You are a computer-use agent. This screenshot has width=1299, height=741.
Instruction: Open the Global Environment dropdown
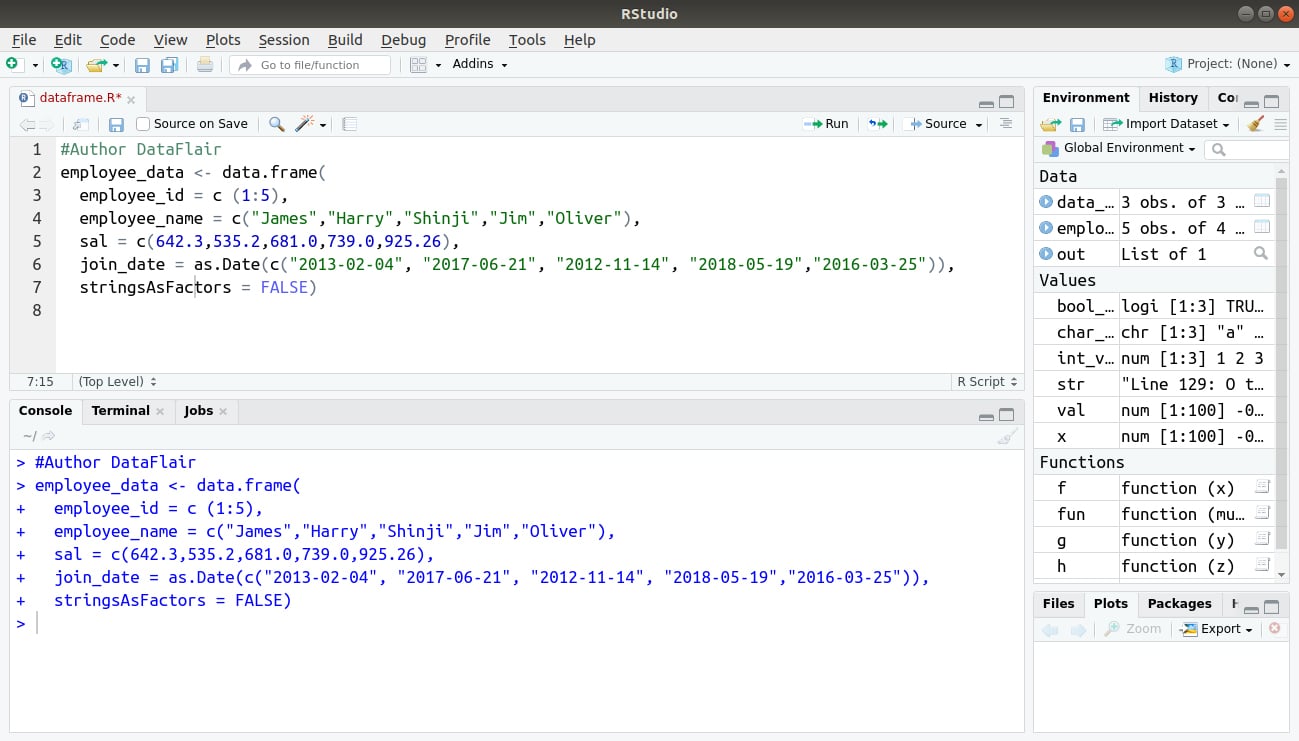click(x=1119, y=148)
